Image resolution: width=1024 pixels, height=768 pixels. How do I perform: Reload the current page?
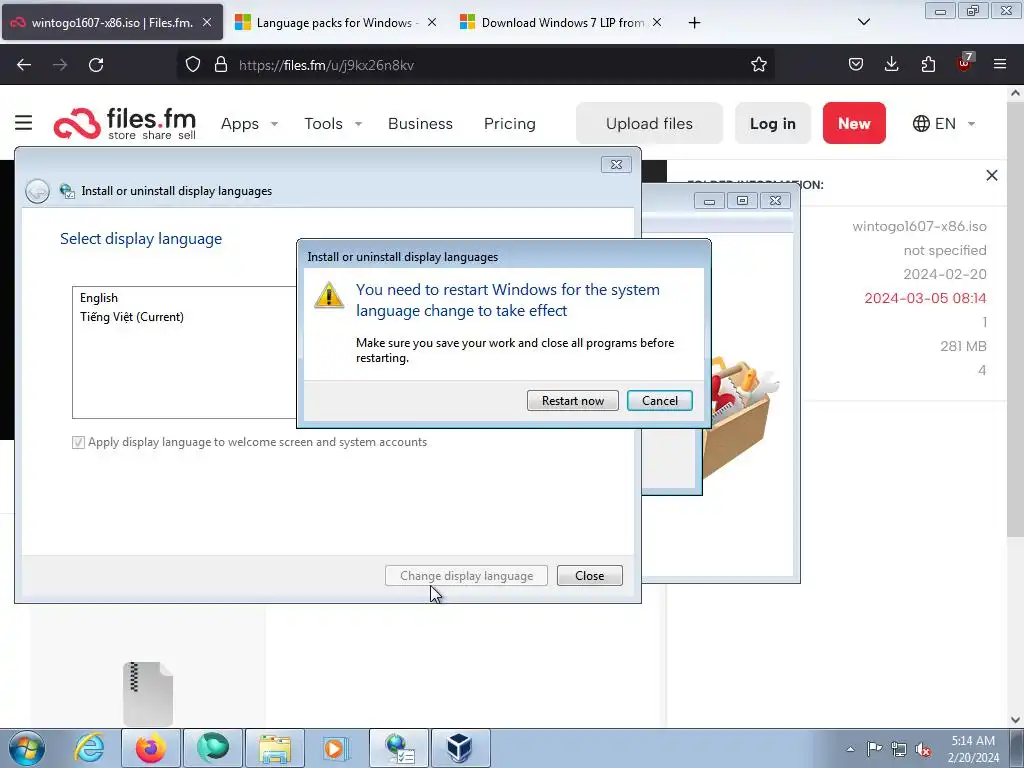96,65
